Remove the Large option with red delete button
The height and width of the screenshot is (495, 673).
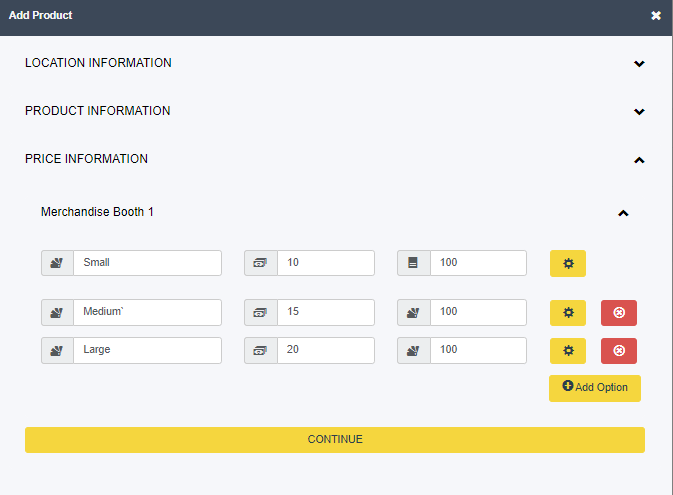coord(618,350)
